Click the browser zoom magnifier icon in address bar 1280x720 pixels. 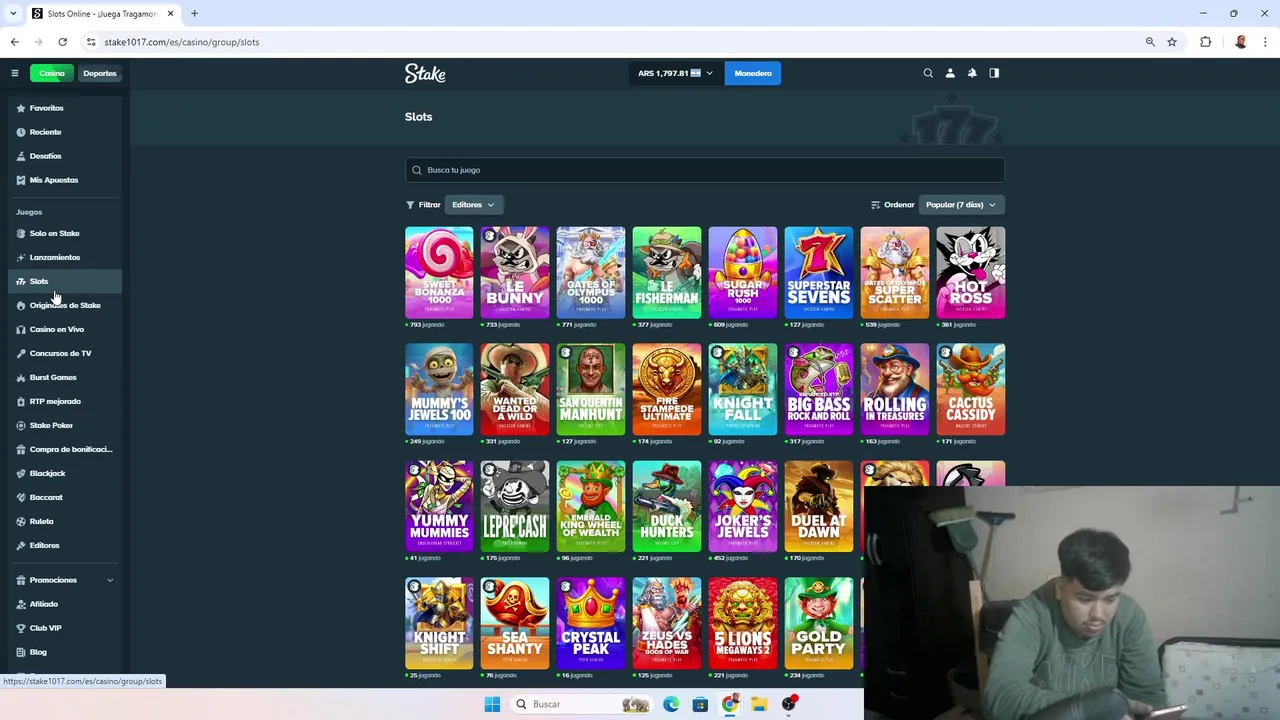point(1150,42)
